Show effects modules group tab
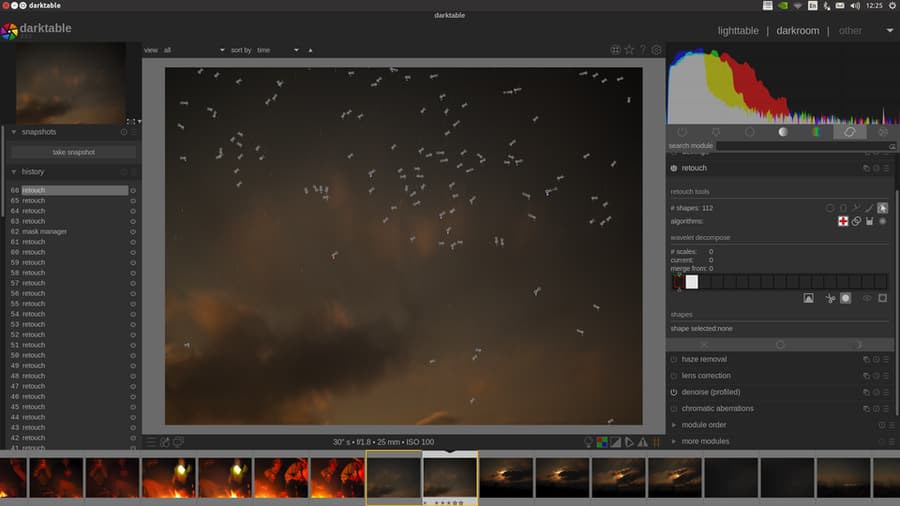Screen dimensions: 900x506 click(x=883, y=132)
